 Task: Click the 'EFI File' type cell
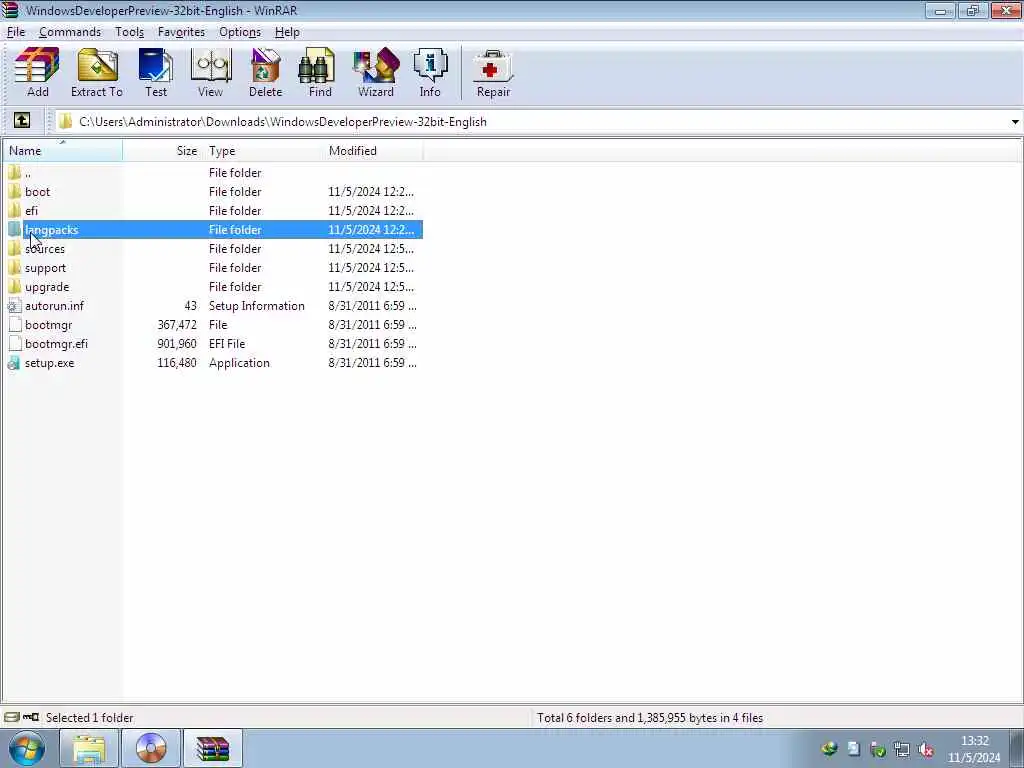227,344
